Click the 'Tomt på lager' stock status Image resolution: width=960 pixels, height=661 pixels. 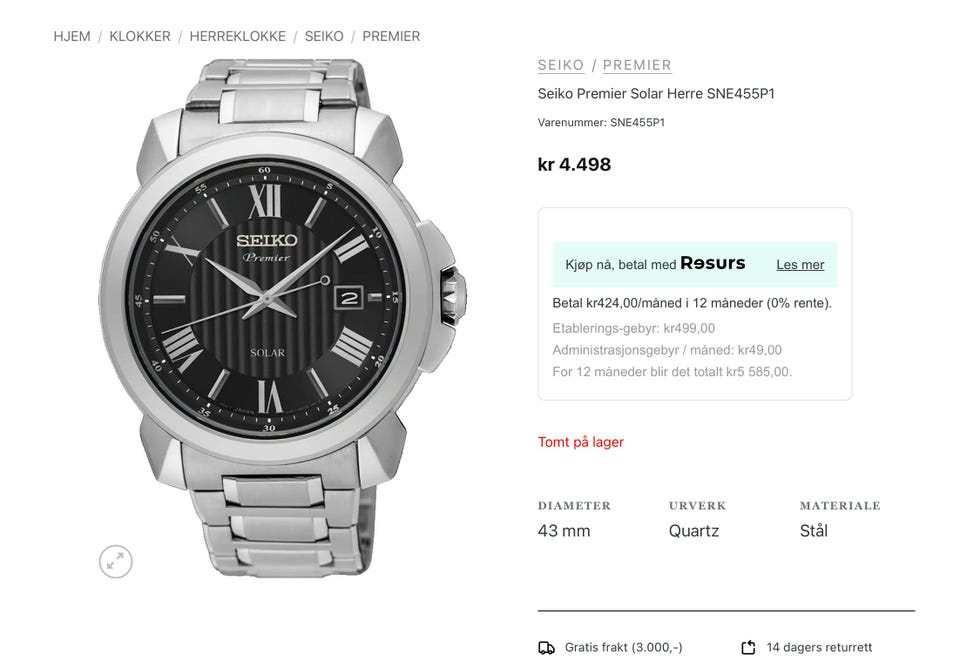point(581,442)
